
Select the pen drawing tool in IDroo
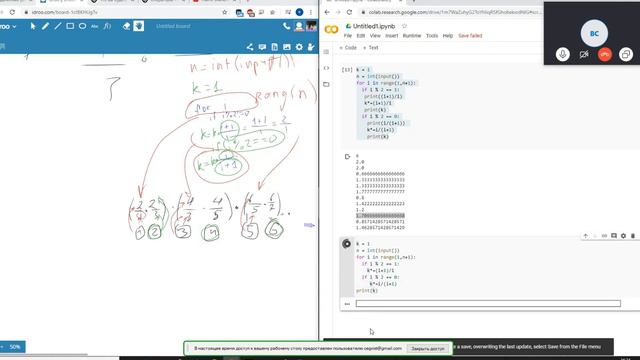(x=45, y=26)
